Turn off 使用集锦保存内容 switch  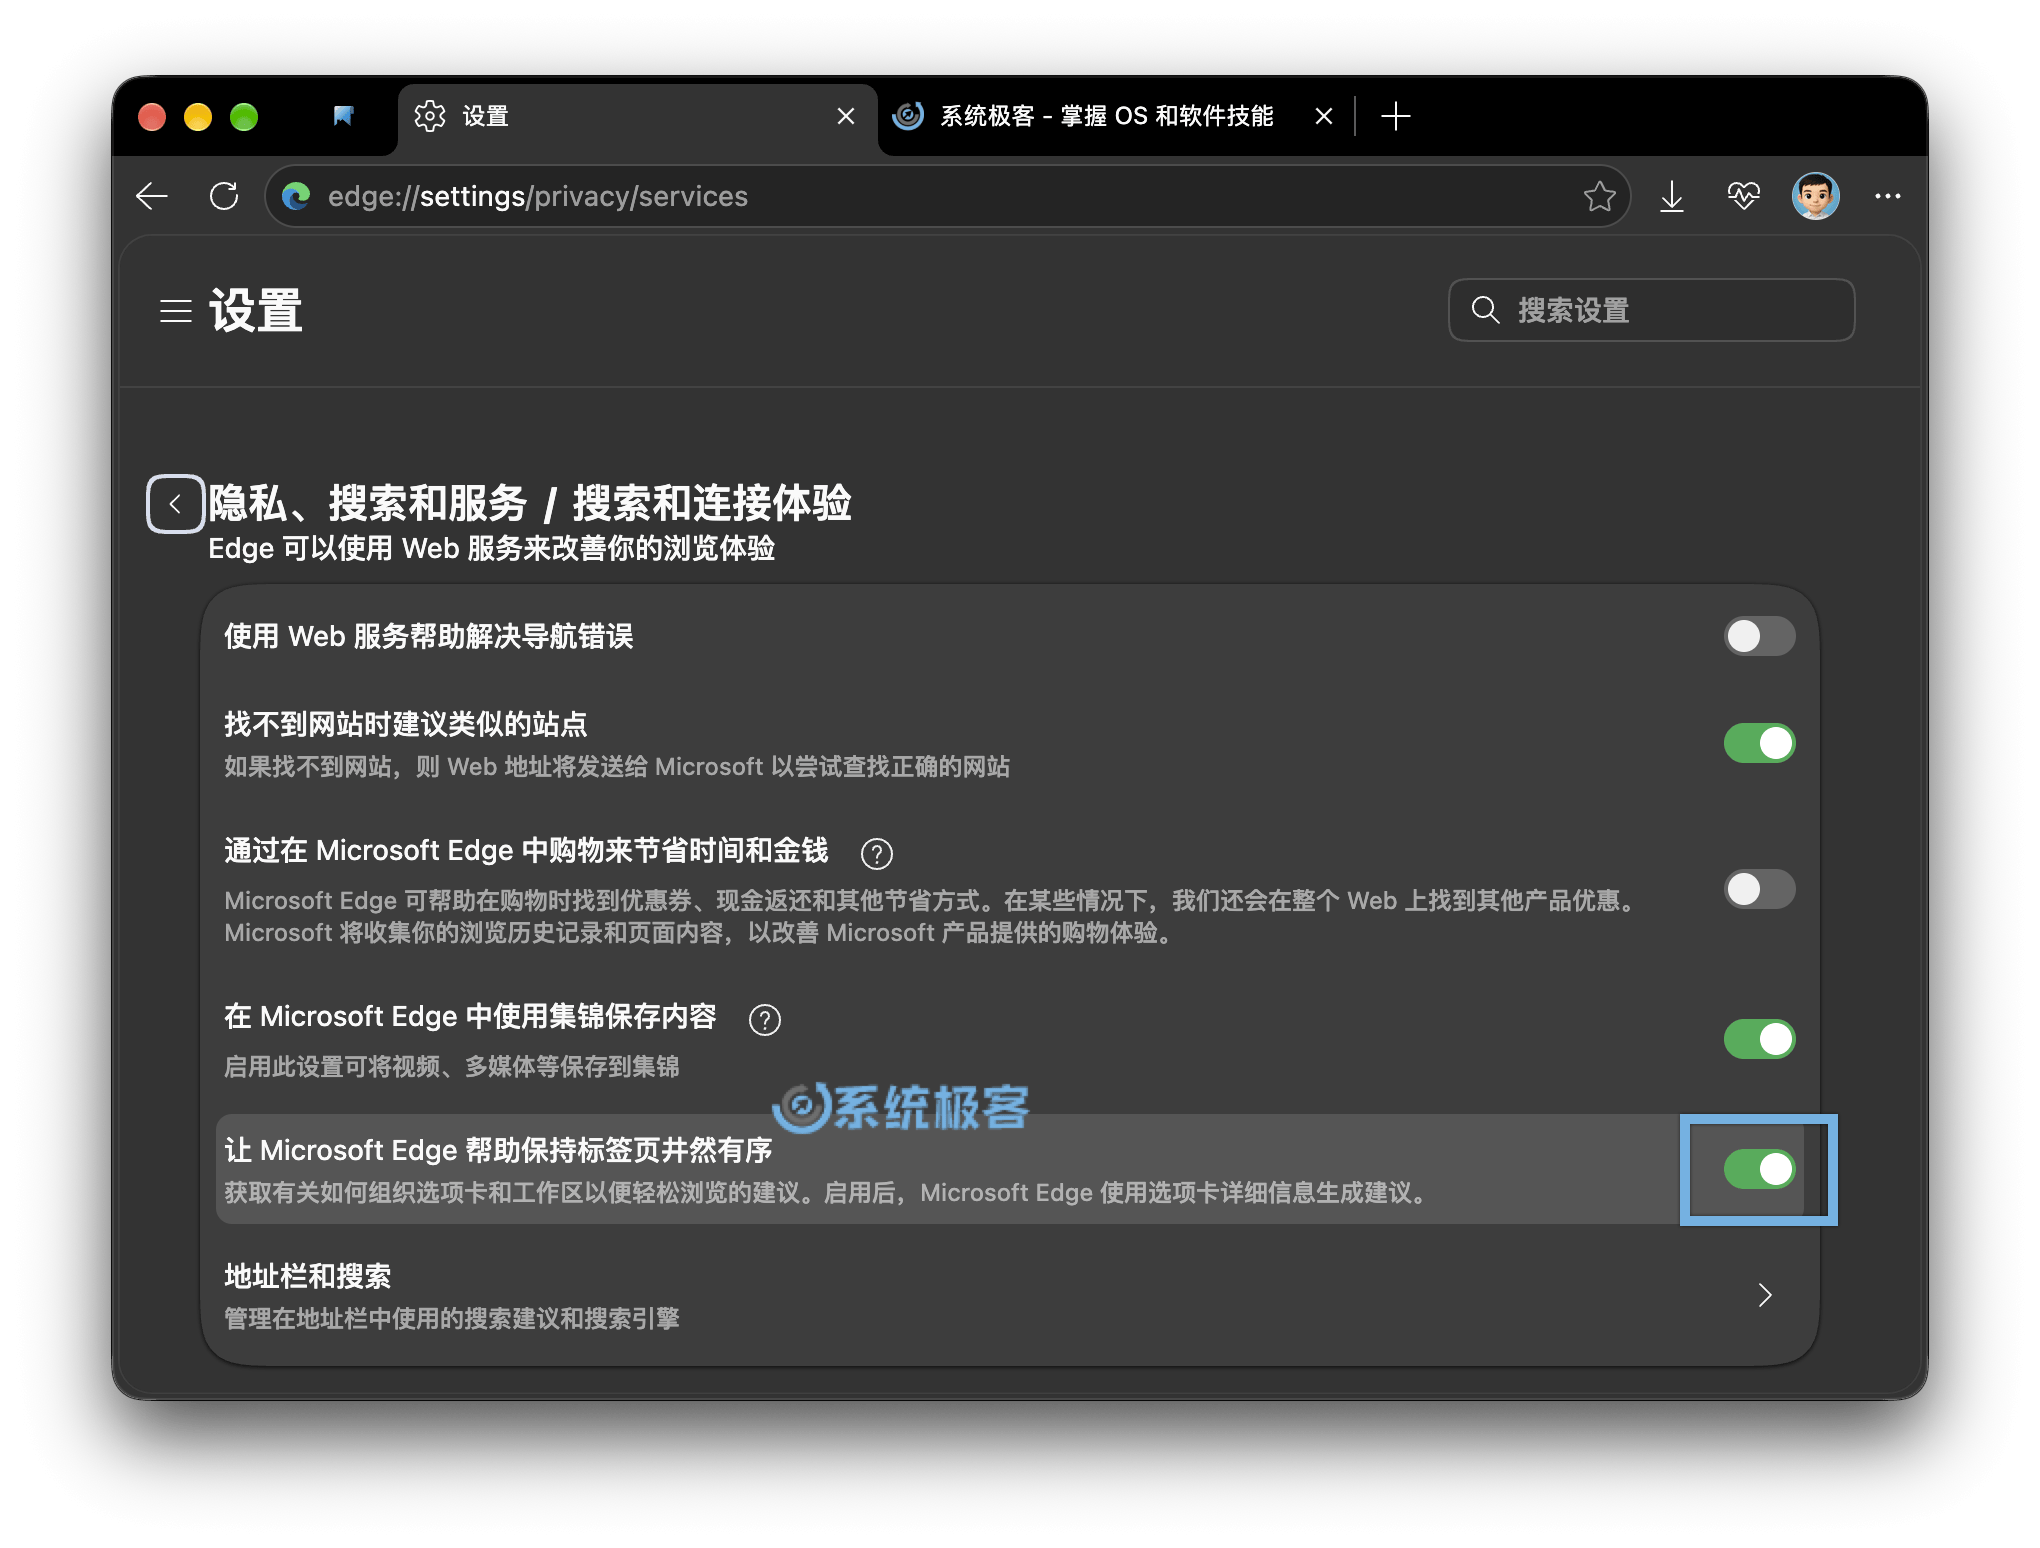(x=1759, y=1039)
